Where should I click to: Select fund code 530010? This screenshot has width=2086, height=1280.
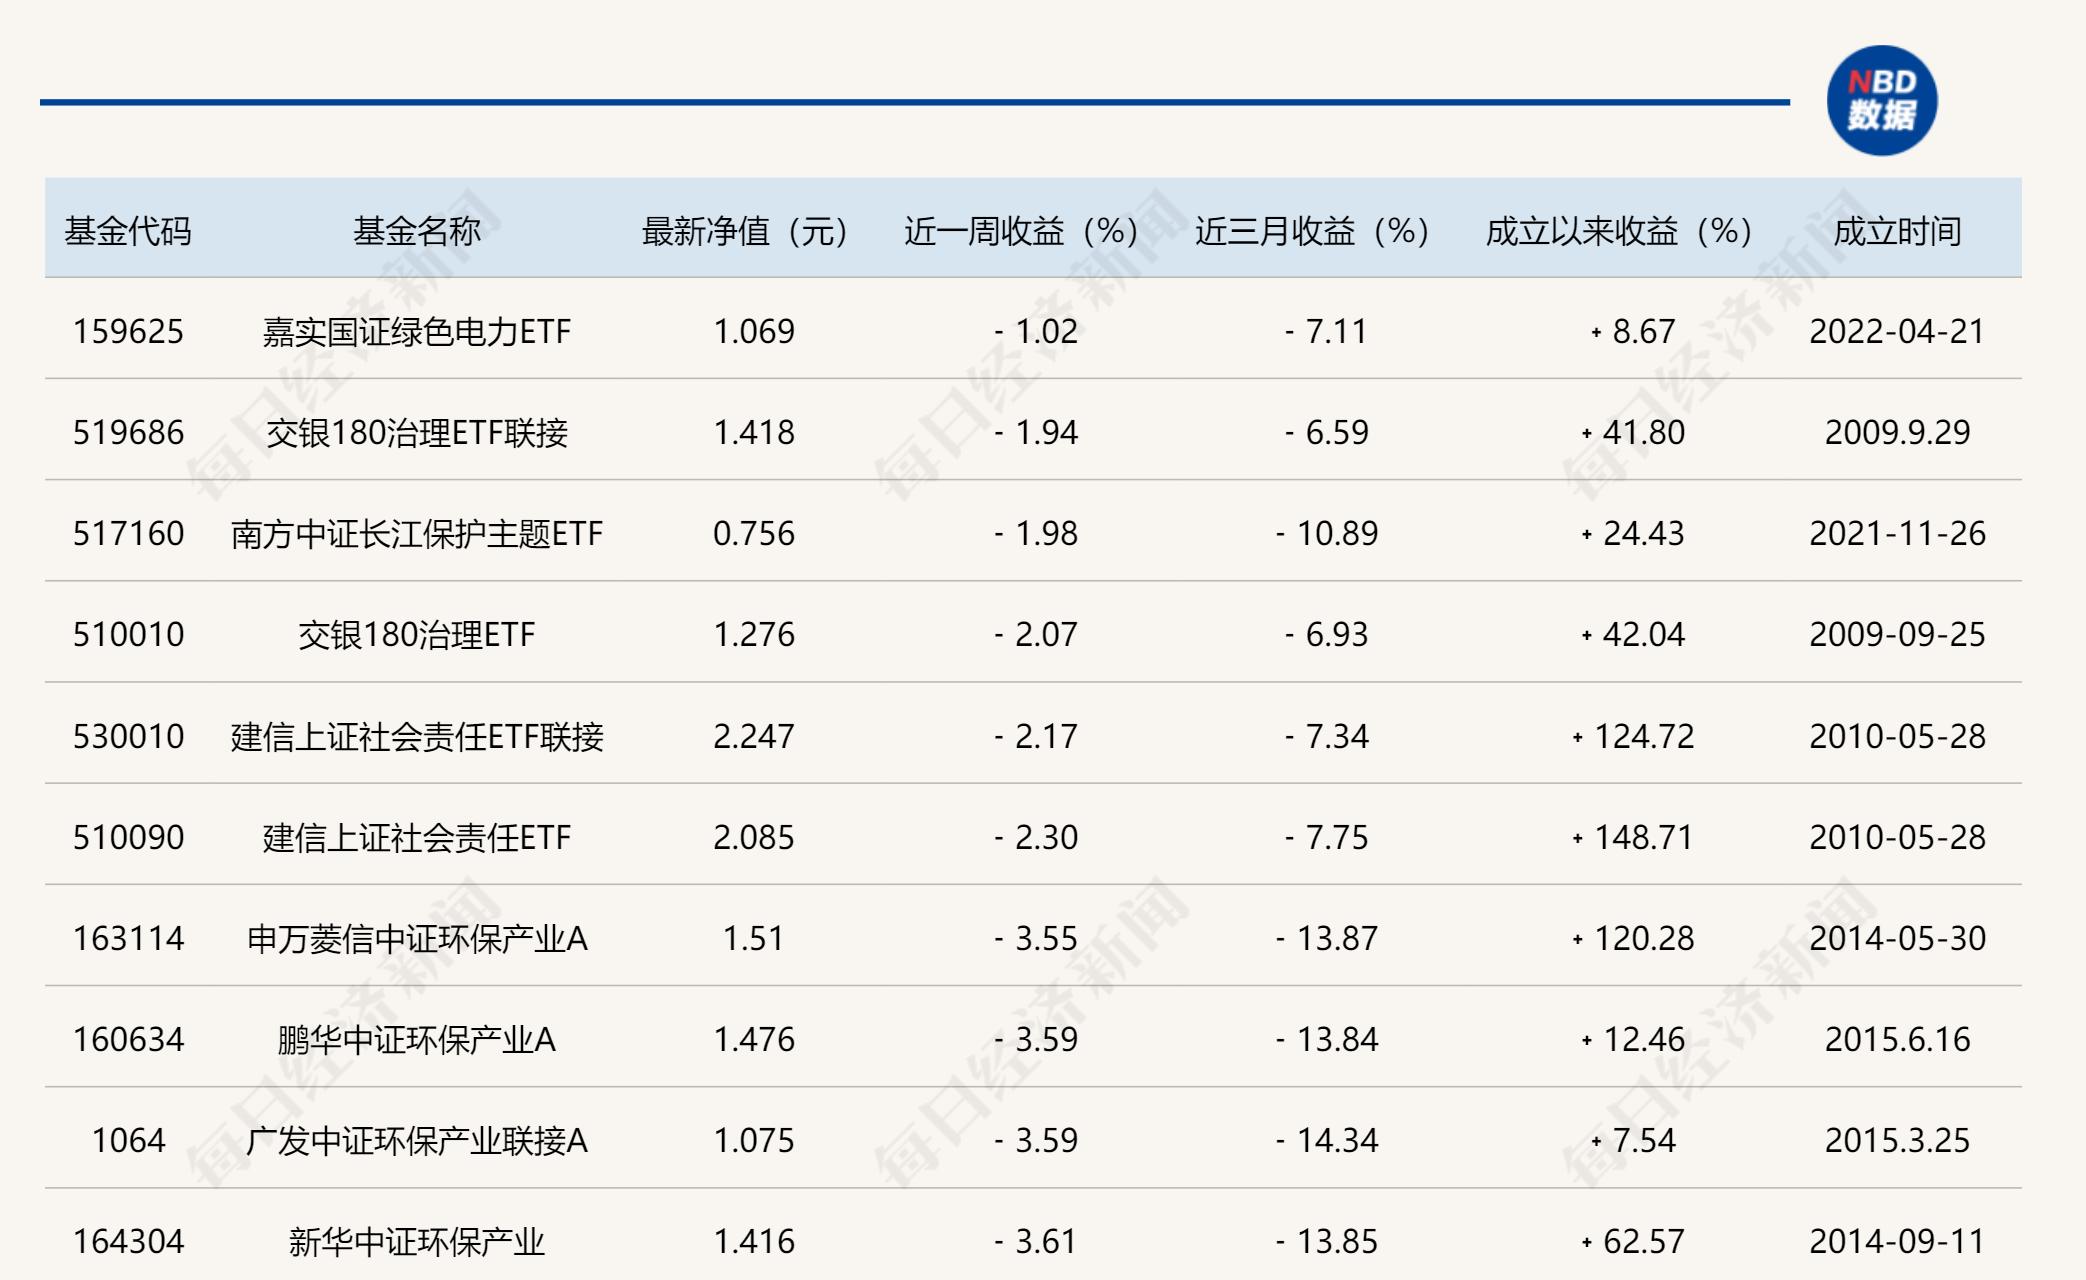pos(128,736)
